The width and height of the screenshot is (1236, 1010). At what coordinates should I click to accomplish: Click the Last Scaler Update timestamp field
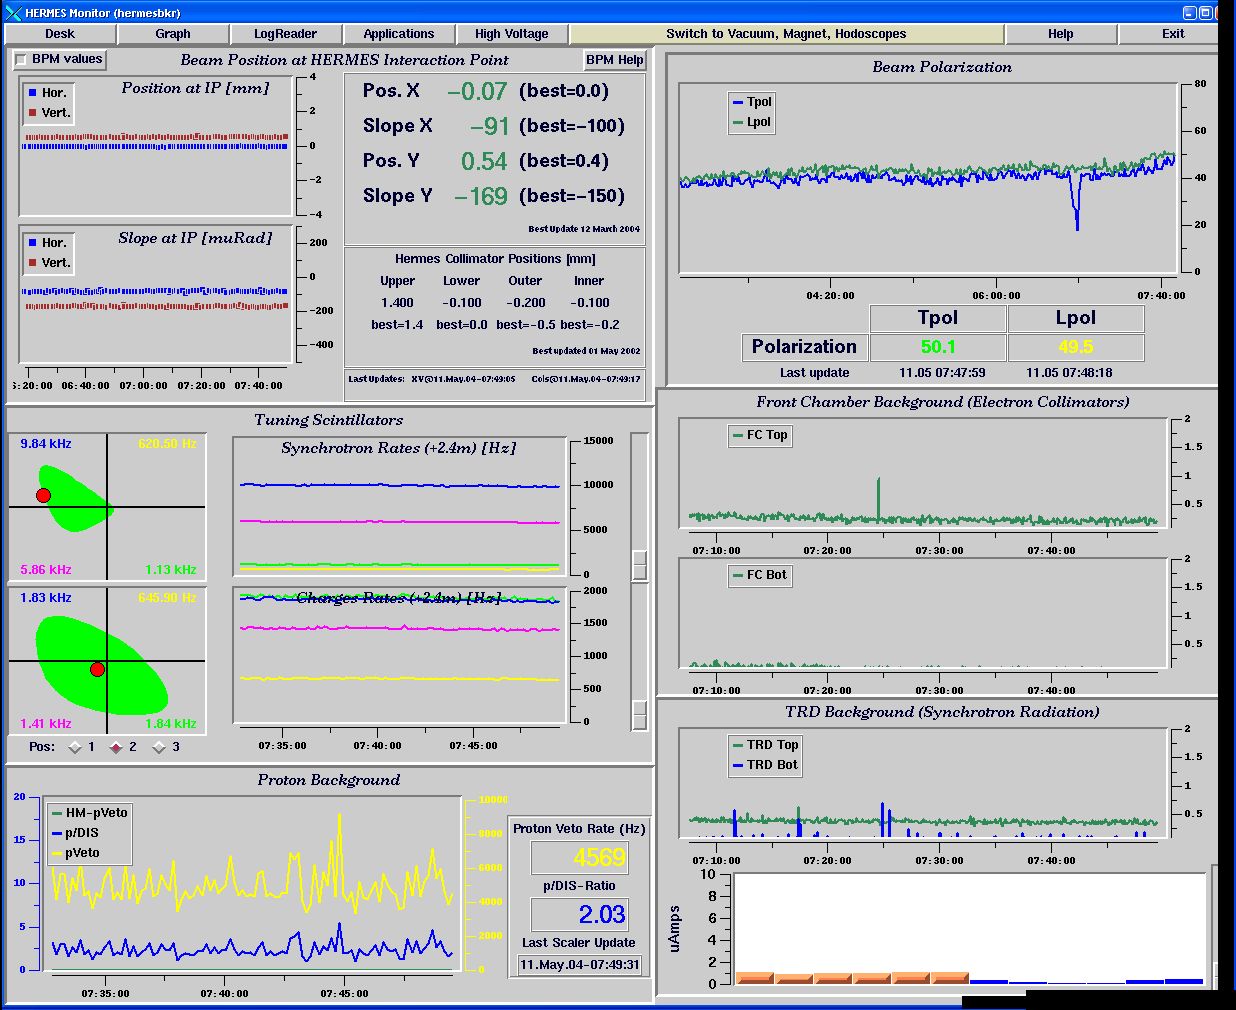pyautogui.click(x=580, y=965)
